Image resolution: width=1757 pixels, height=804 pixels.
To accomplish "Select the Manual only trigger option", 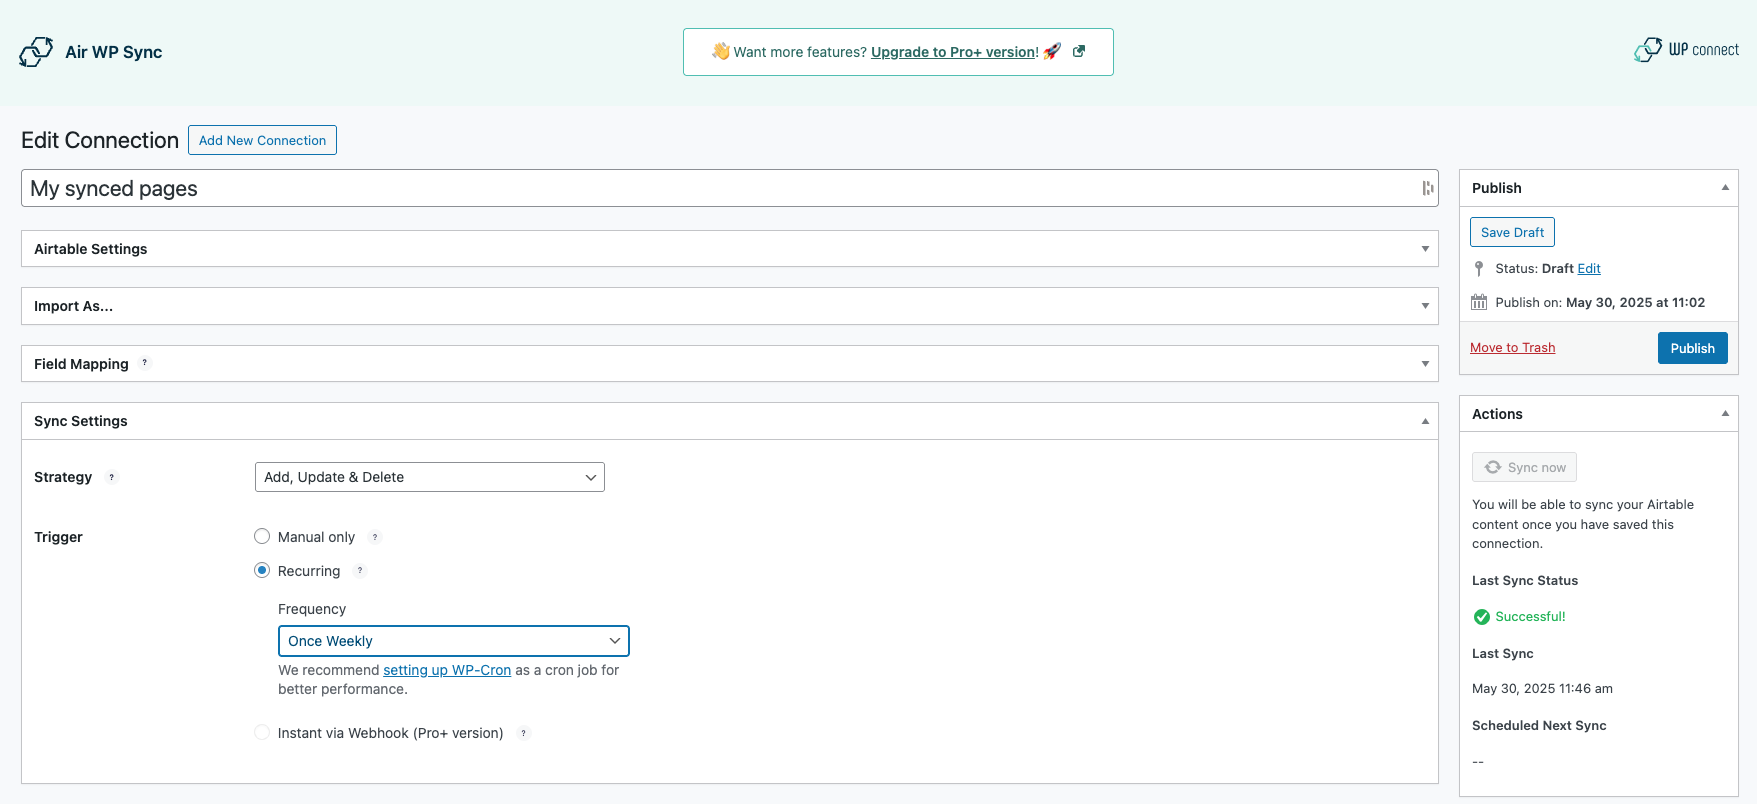I will point(262,536).
